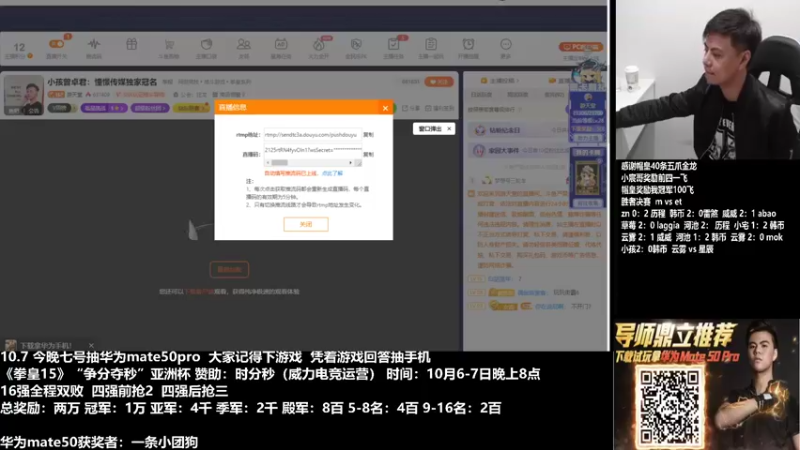Open the audio waveform tool icon
Screen dimensions: 800x450
point(94,44)
